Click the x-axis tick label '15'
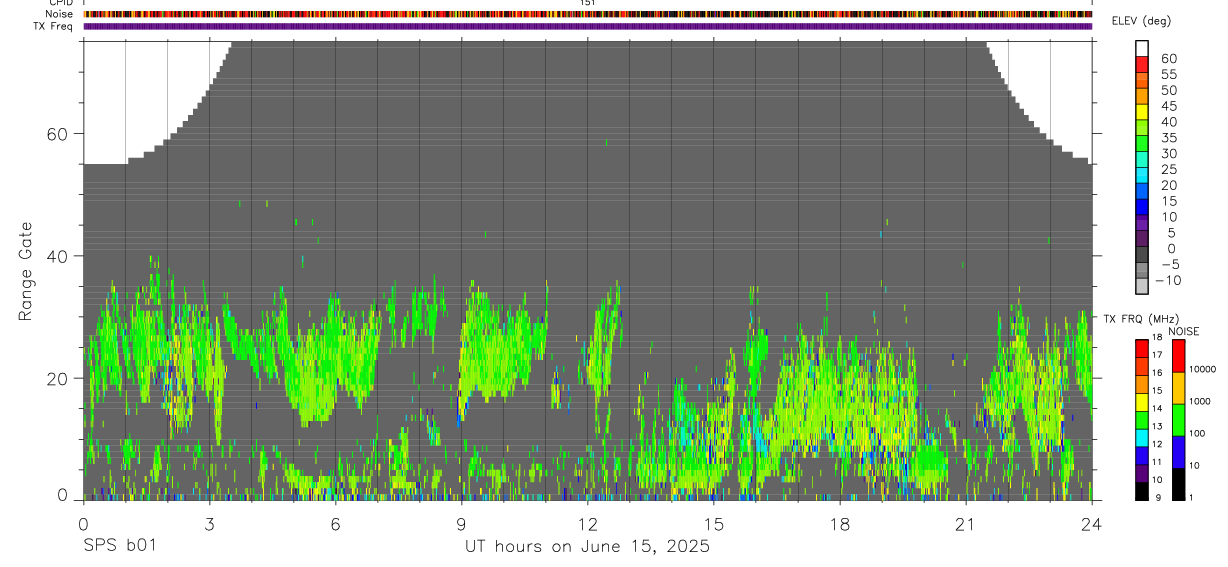 click(713, 524)
